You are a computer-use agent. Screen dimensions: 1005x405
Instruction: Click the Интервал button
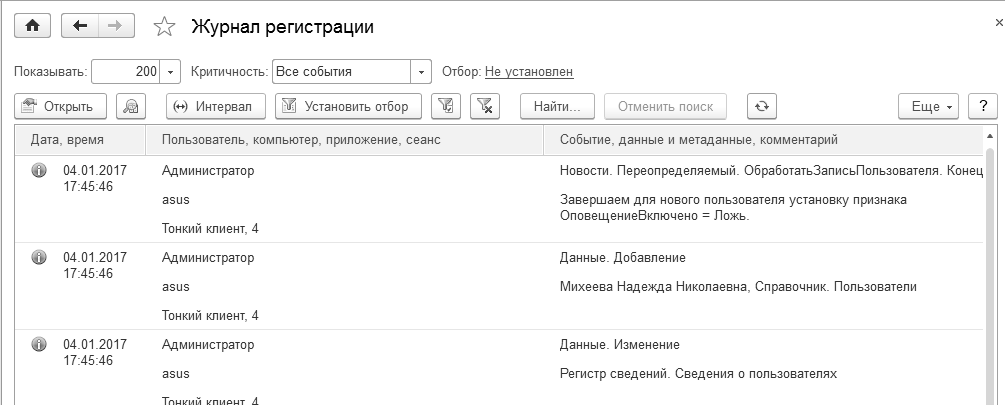point(214,106)
